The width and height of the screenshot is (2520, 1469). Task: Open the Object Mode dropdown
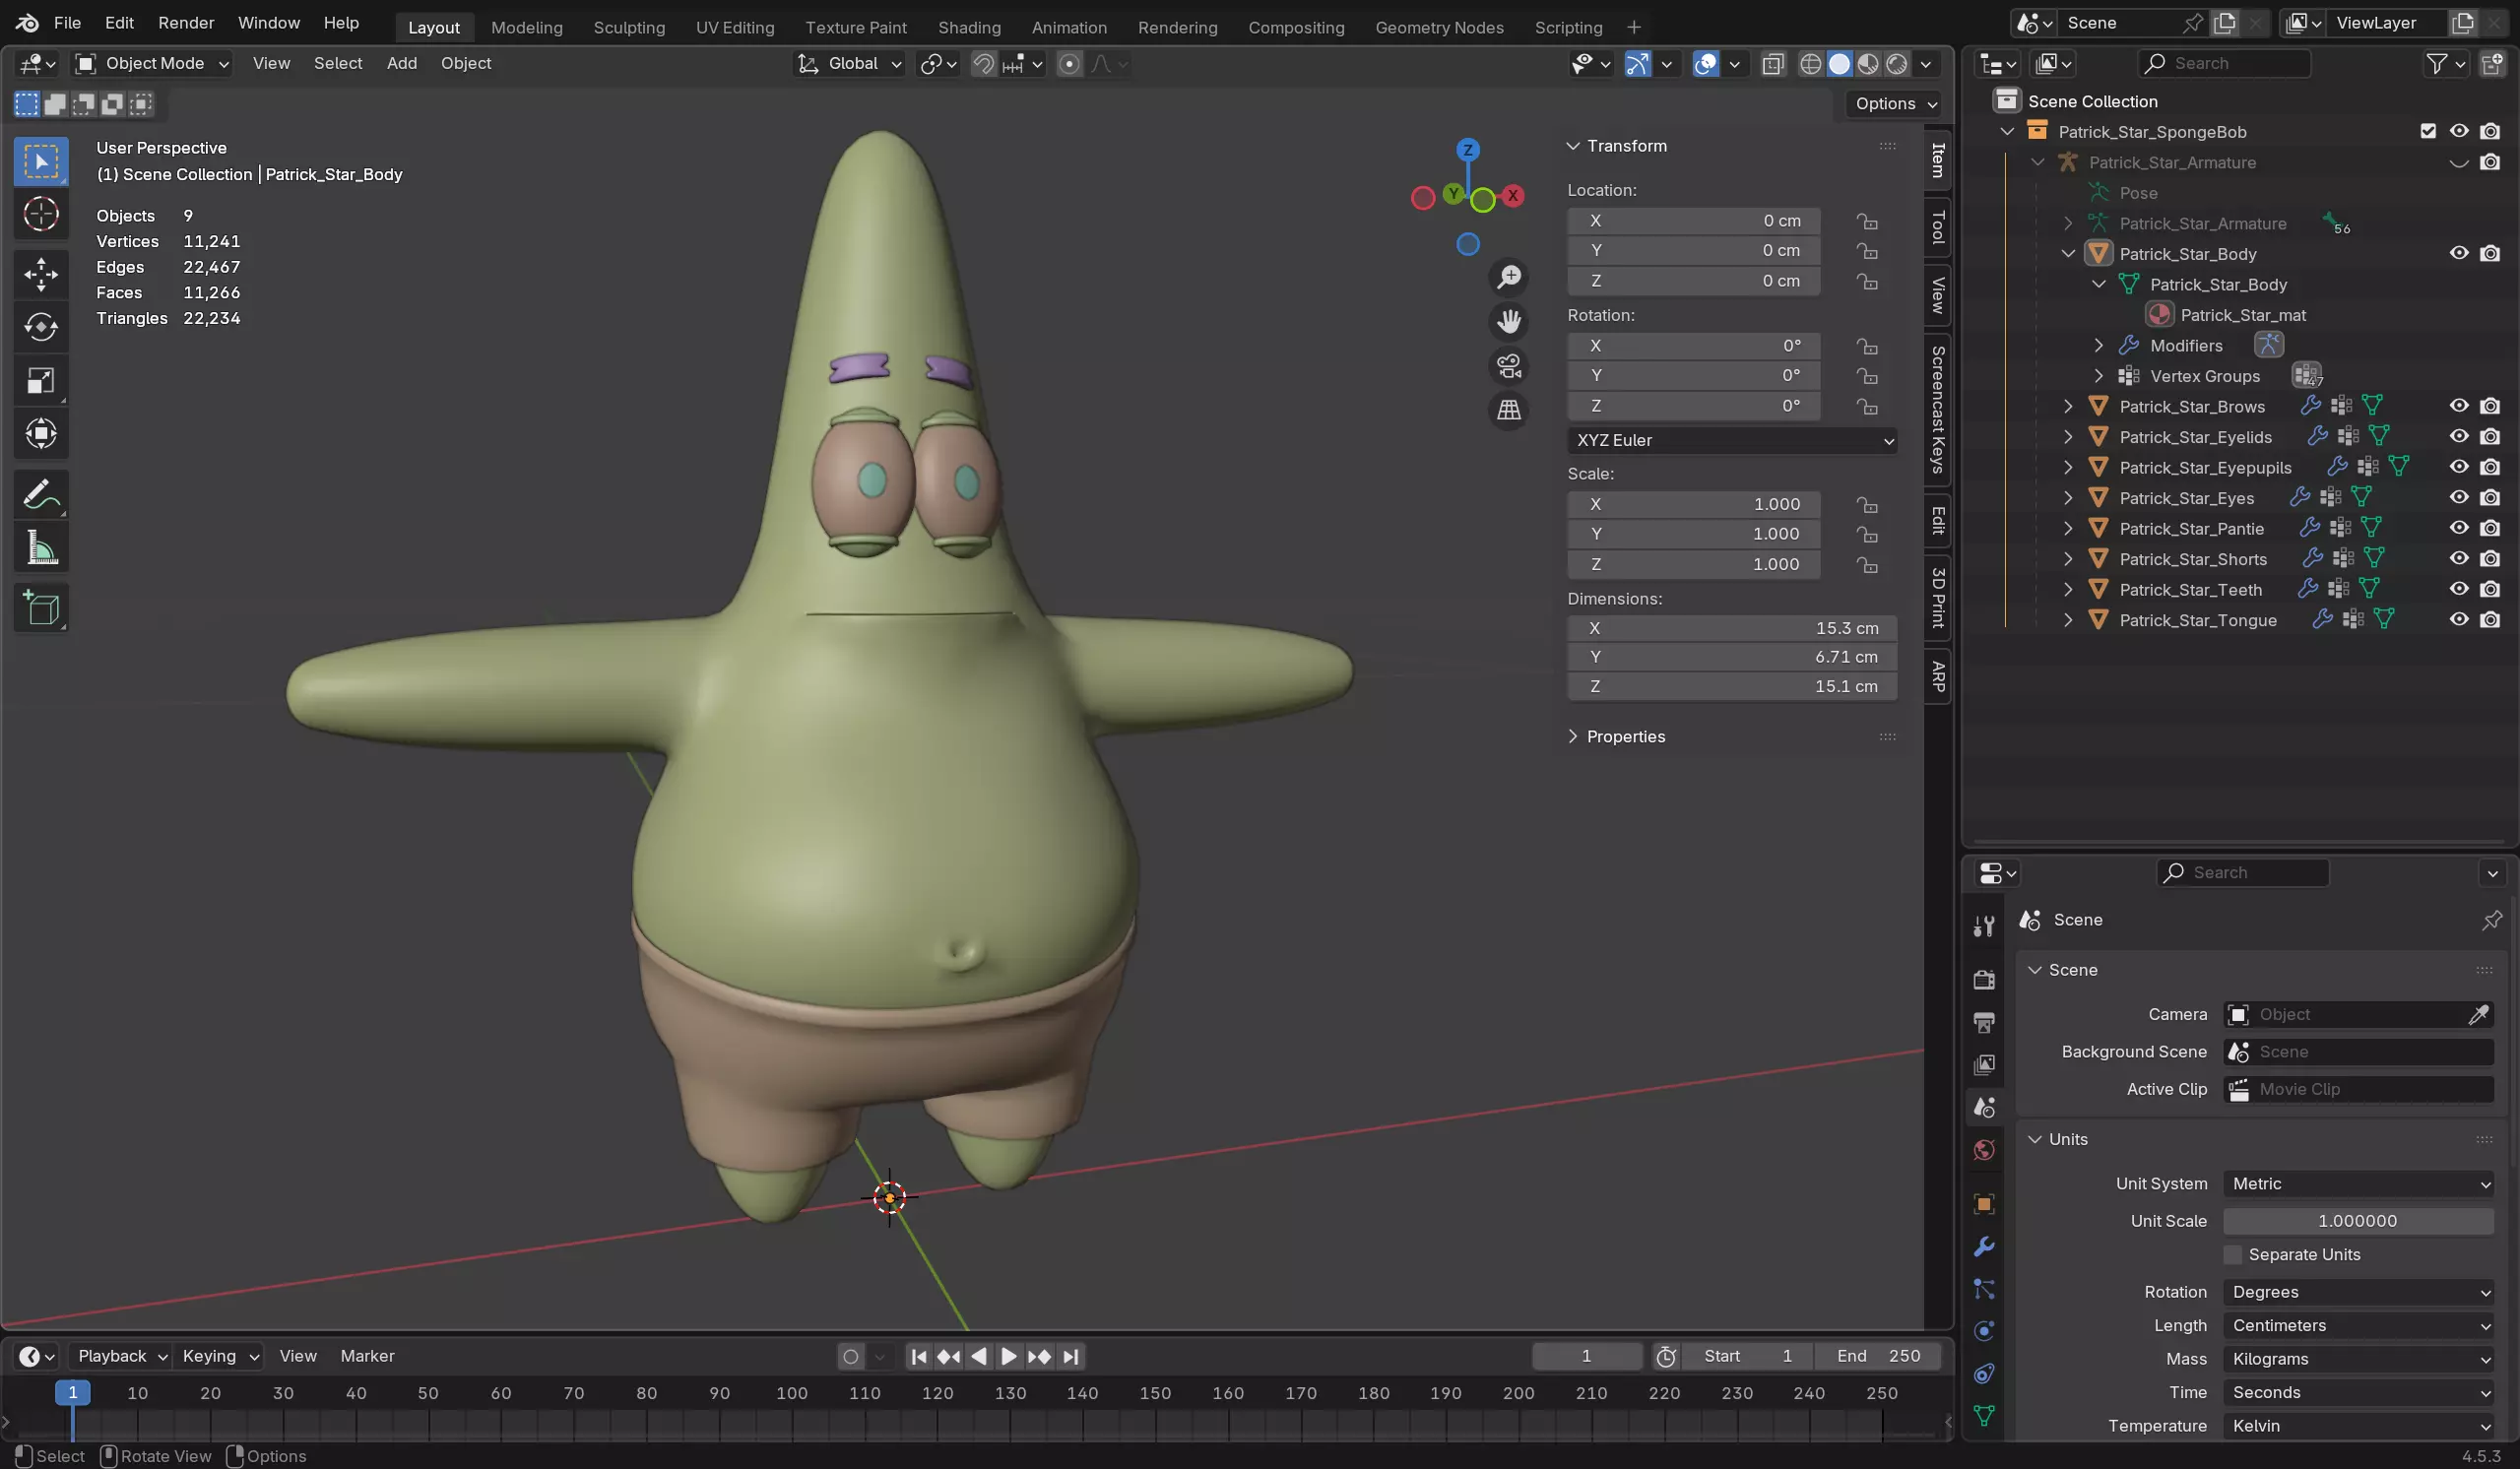153,64
